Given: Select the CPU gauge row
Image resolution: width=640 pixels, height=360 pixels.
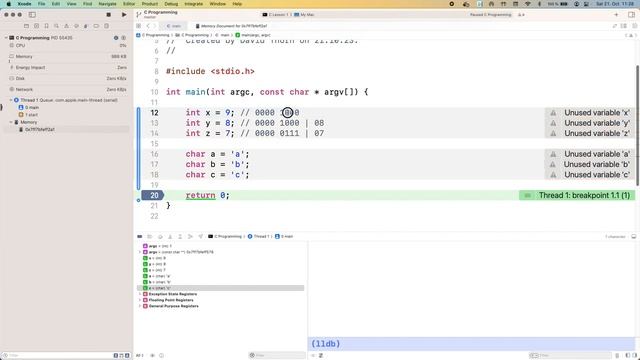Looking at the screenshot, I should [68, 46].
